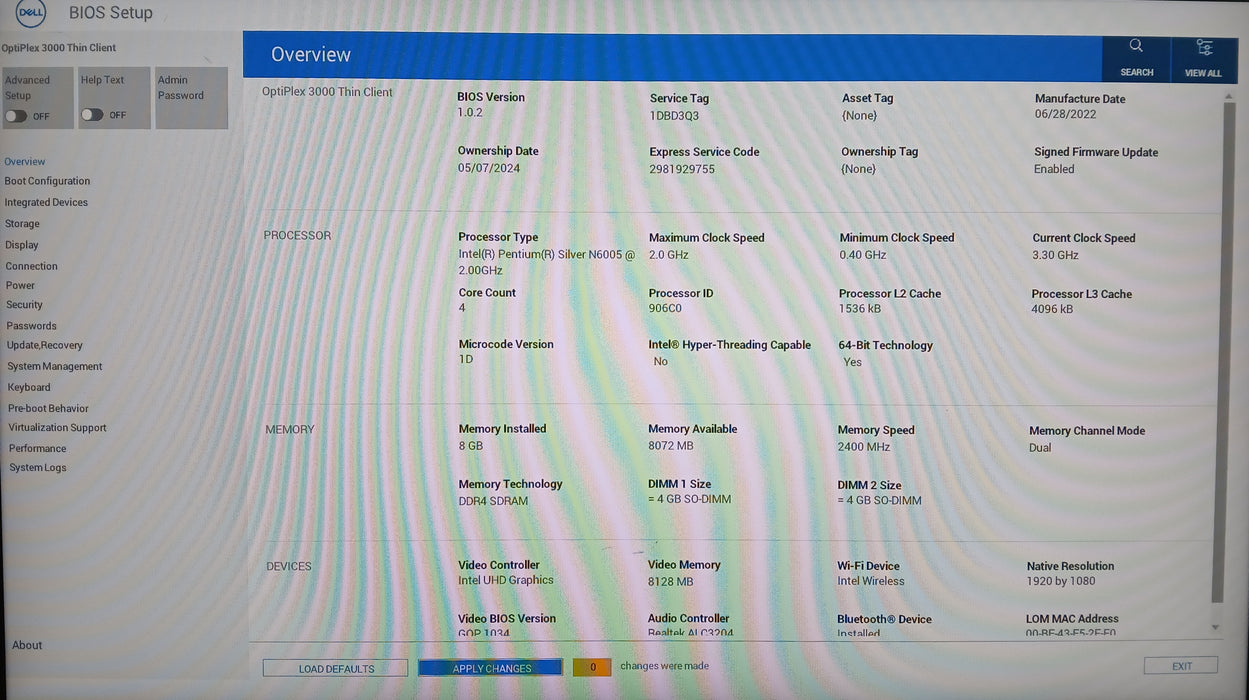Click the Exit button
The height and width of the screenshot is (700, 1249).
pos(1181,666)
